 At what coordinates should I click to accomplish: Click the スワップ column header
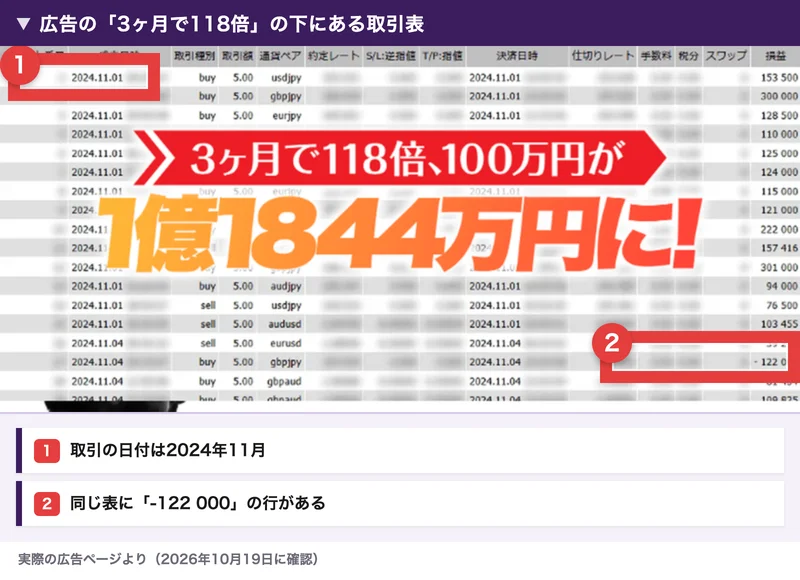tap(726, 56)
